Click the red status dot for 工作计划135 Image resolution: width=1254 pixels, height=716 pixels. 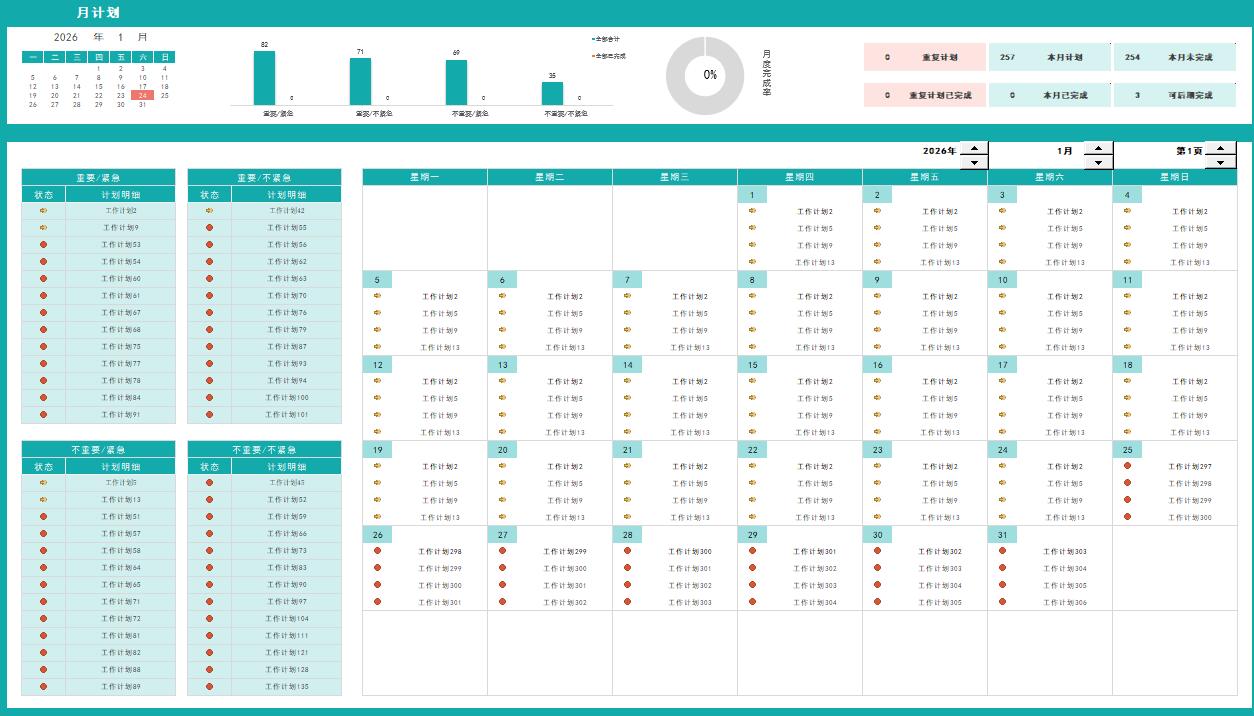[209, 687]
